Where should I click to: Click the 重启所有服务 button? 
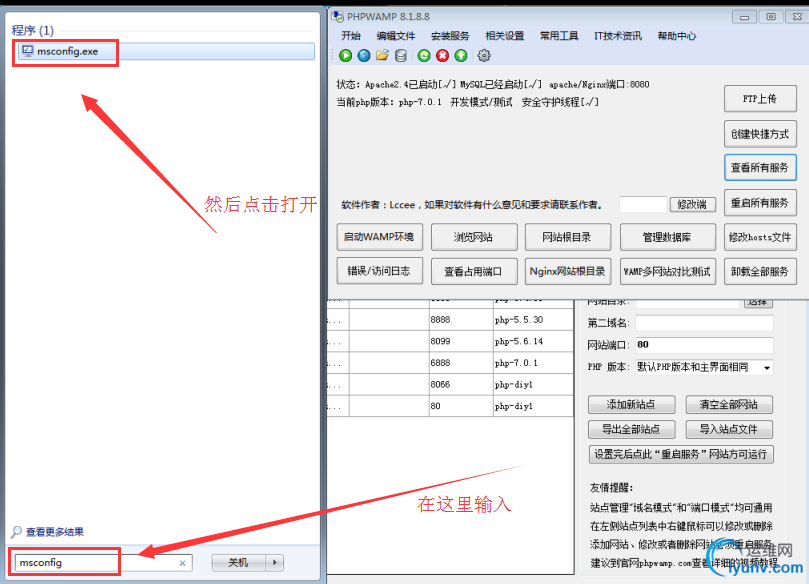(x=760, y=203)
